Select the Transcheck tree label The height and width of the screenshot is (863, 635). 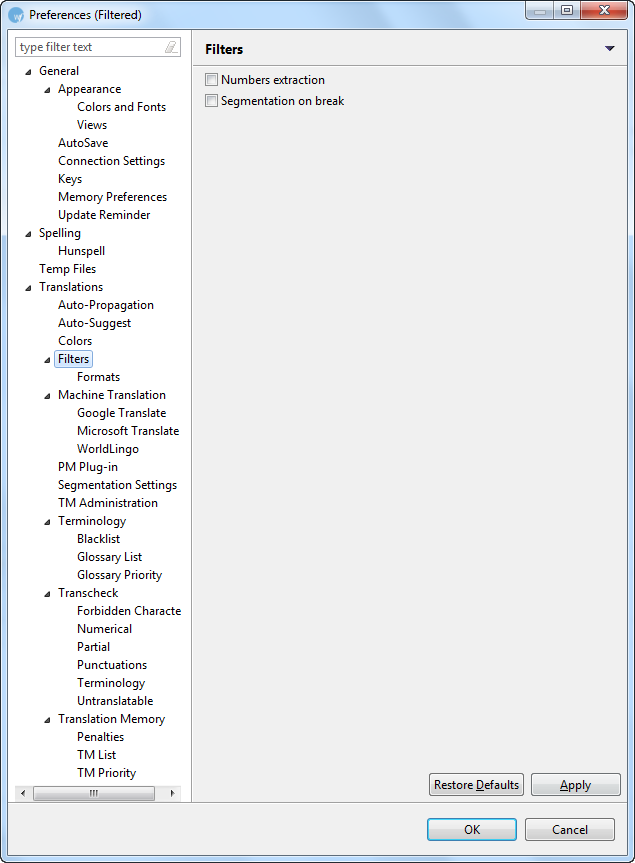(x=88, y=593)
